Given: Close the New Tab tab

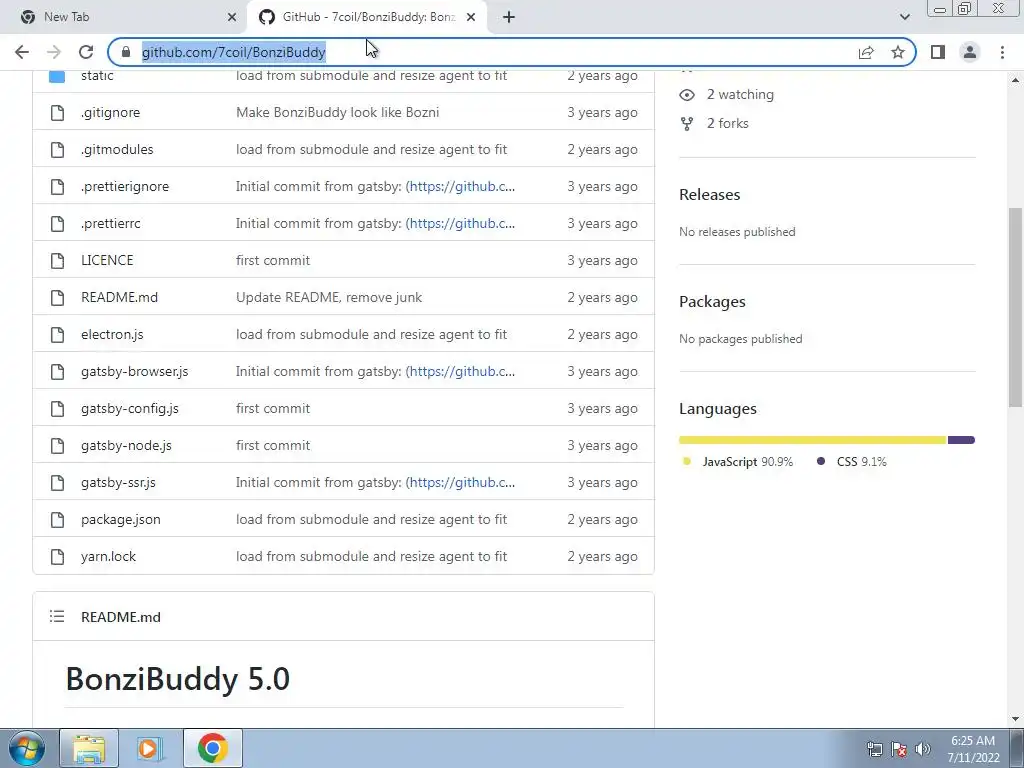Looking at the screenshot, I should pos(232,17).
